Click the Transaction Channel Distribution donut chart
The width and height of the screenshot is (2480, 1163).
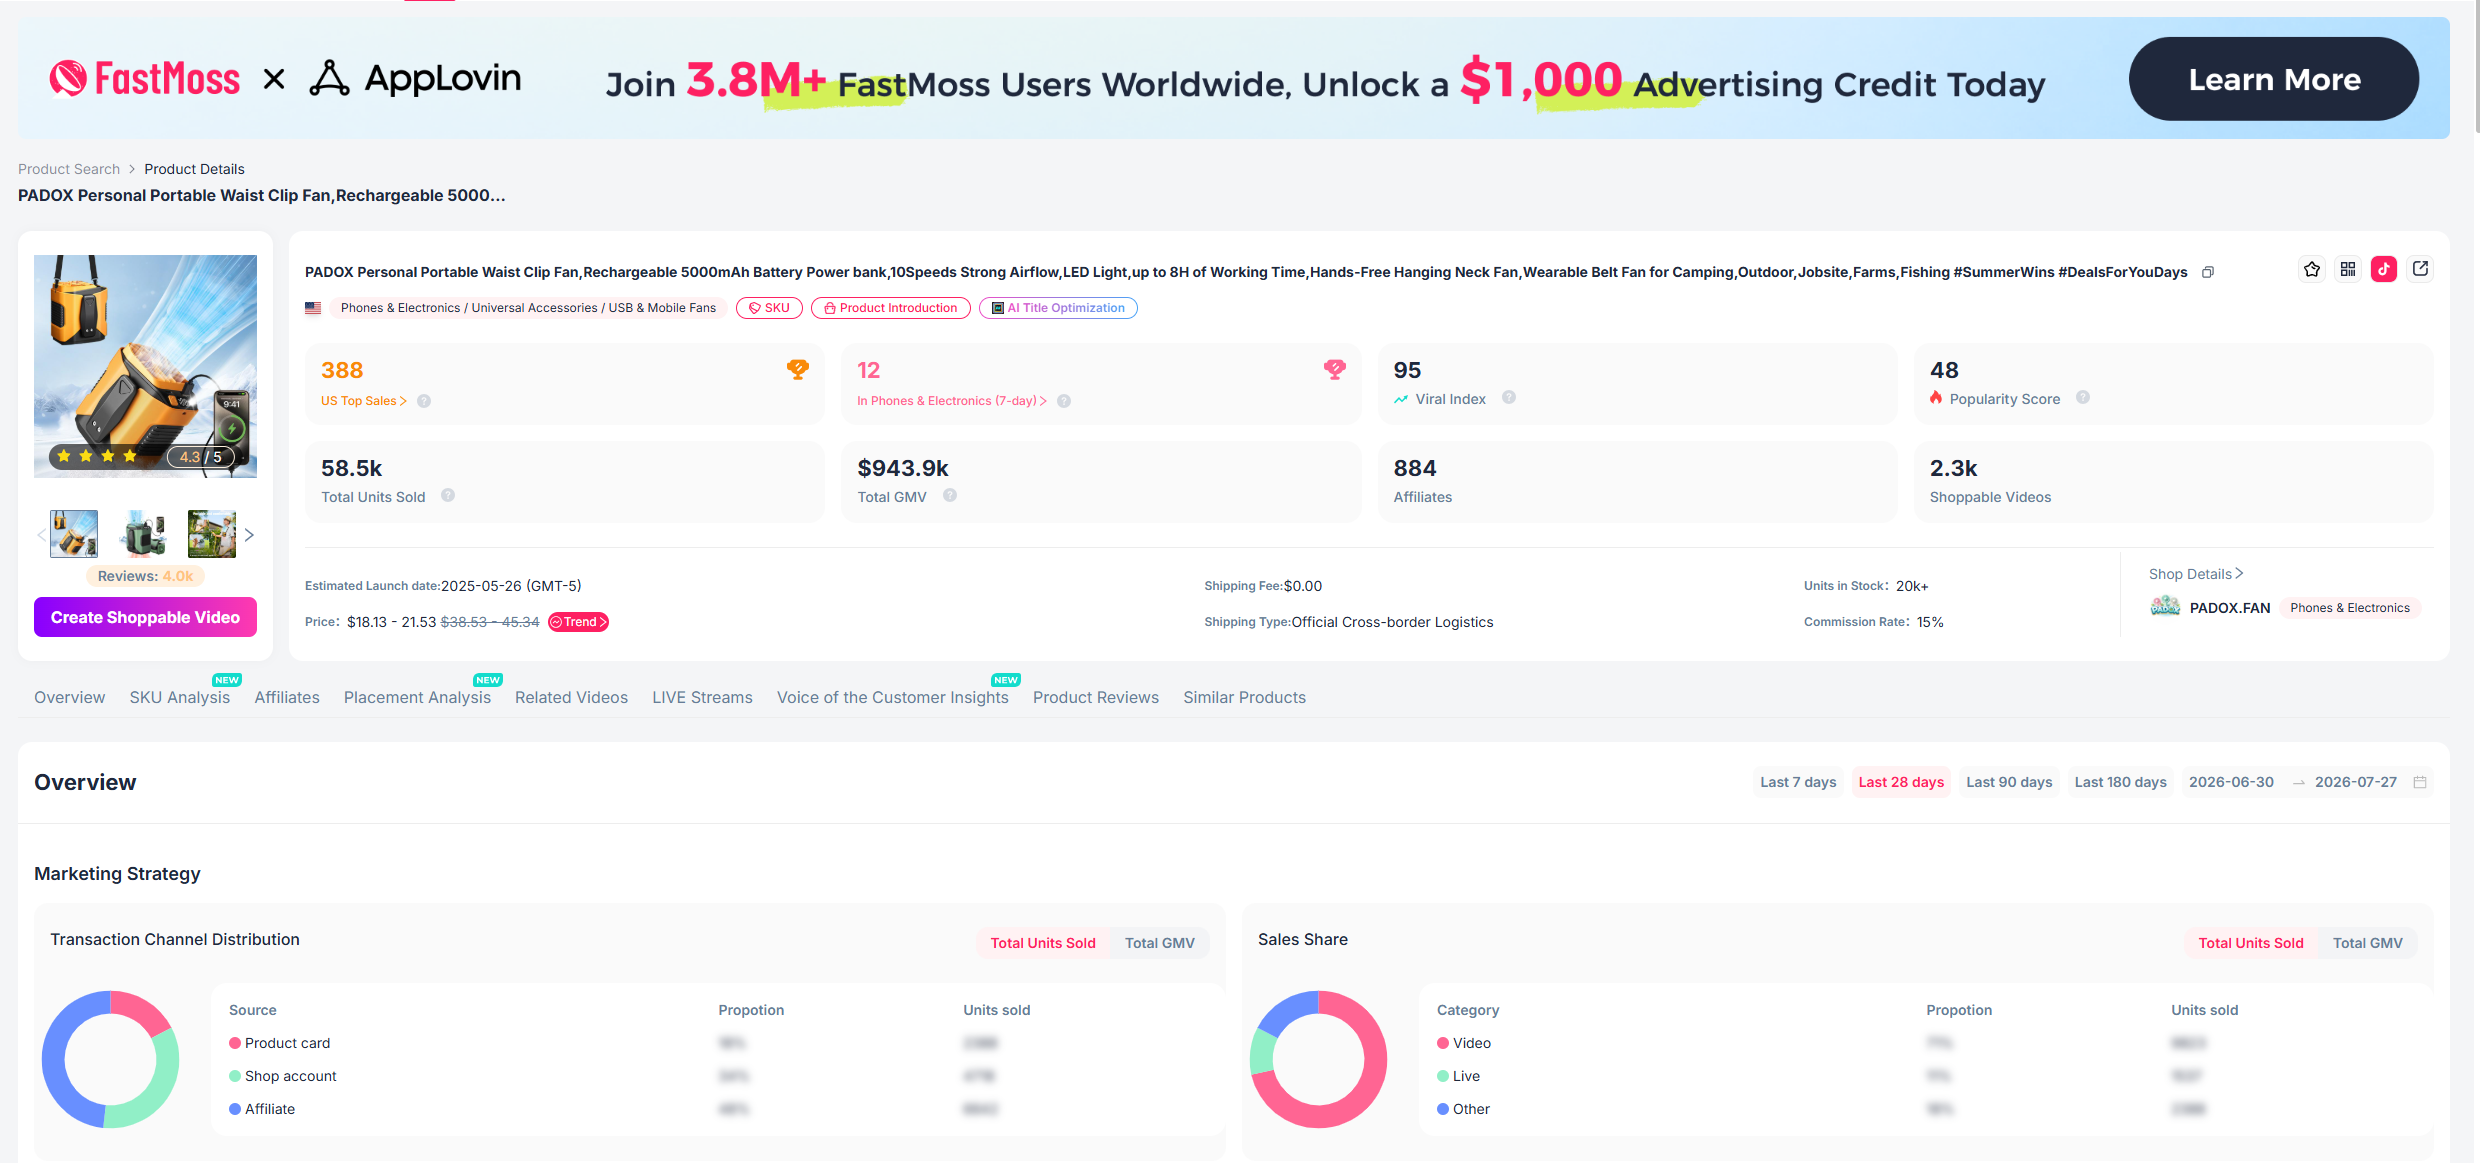(110, 1059)
